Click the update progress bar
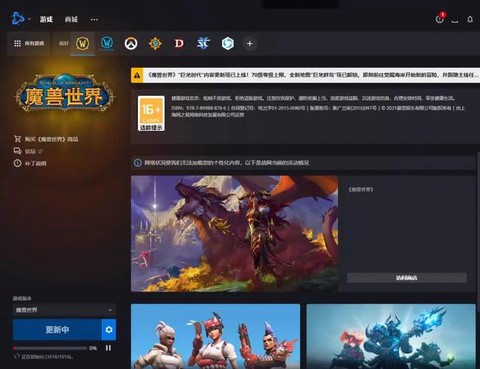The height and width of the screenshot is (369, 480). pos(50,348)
